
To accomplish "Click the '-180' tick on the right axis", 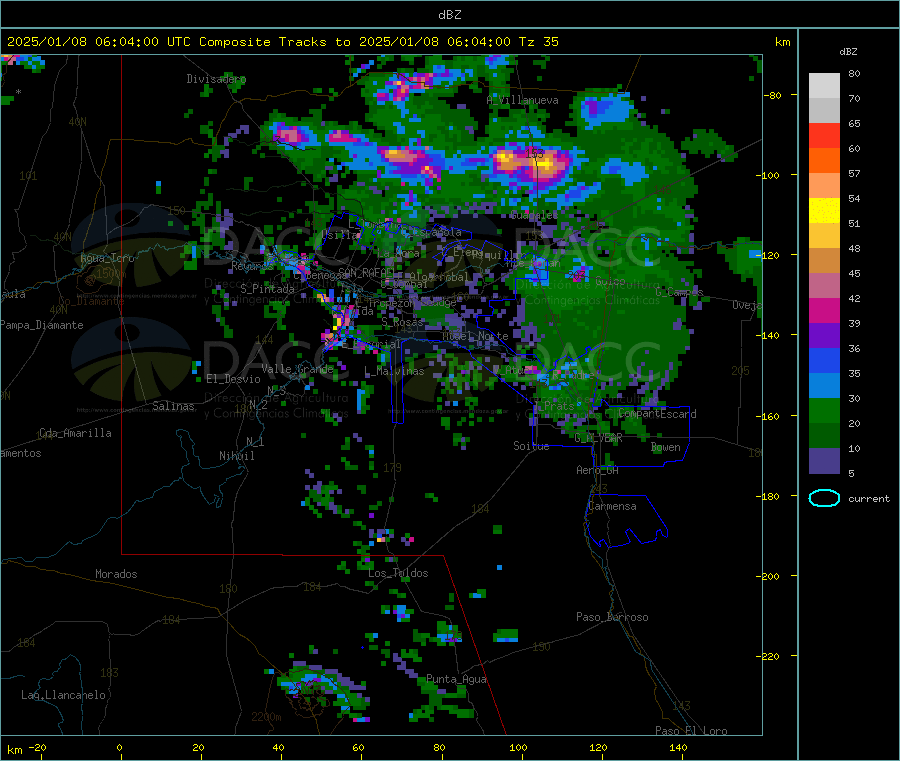I will click(767, 496).
